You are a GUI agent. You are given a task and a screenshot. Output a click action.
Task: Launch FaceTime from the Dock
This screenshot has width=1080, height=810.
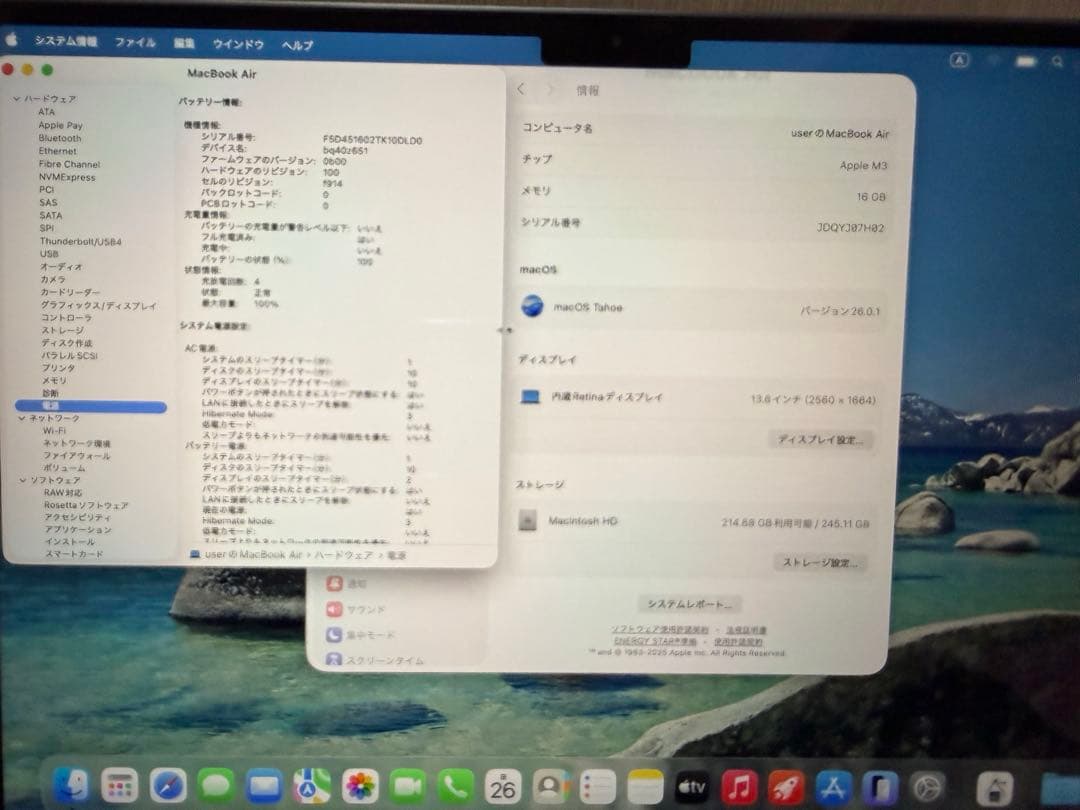[405, 786]
